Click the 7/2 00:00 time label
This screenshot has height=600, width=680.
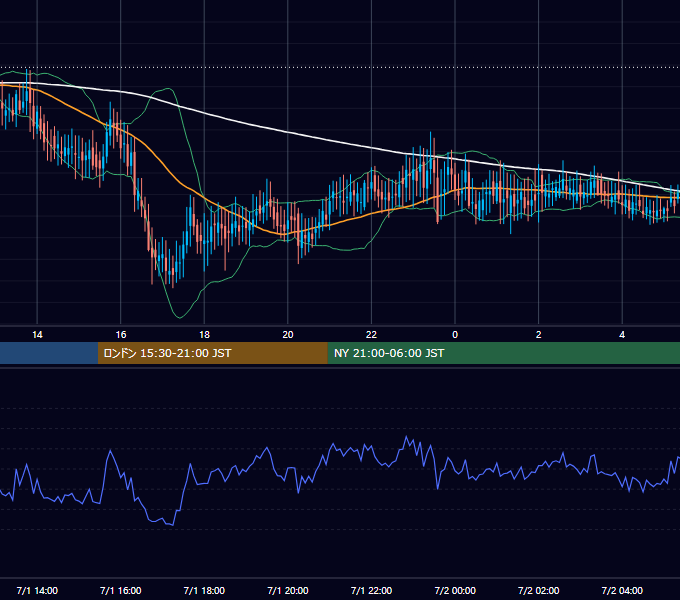pos(455,590)
